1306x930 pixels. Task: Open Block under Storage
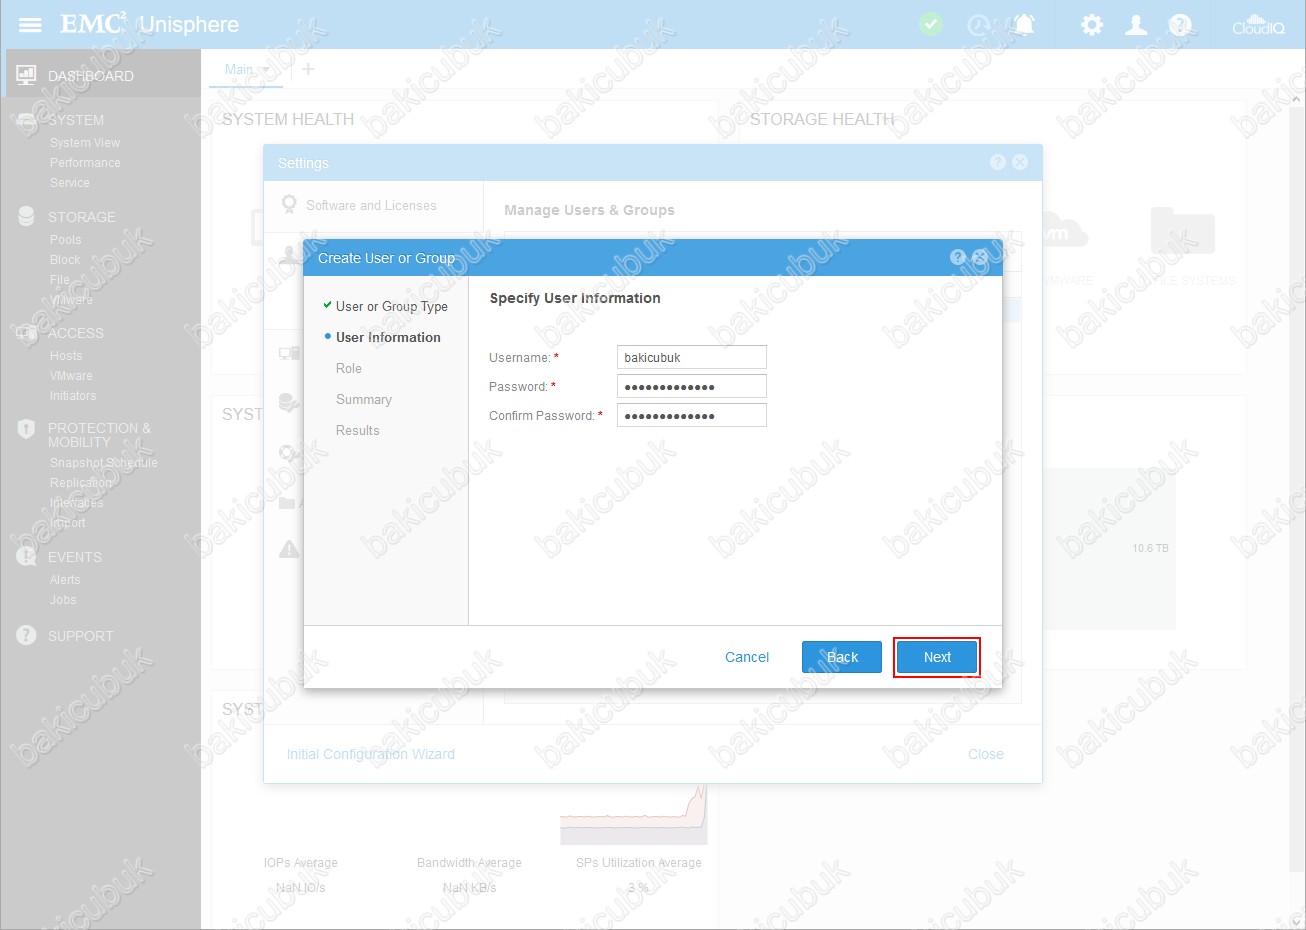click(x=65, y=260)
